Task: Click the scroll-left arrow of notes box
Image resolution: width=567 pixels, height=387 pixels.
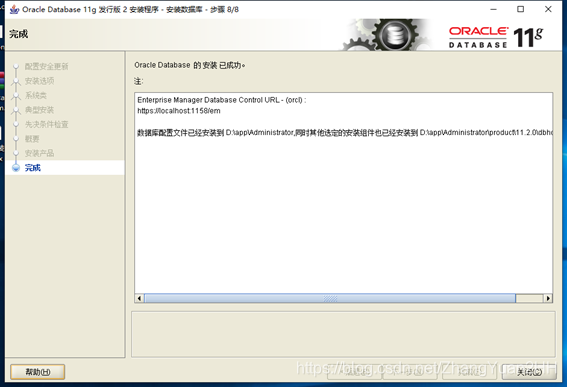Action: tap(139, 298)
